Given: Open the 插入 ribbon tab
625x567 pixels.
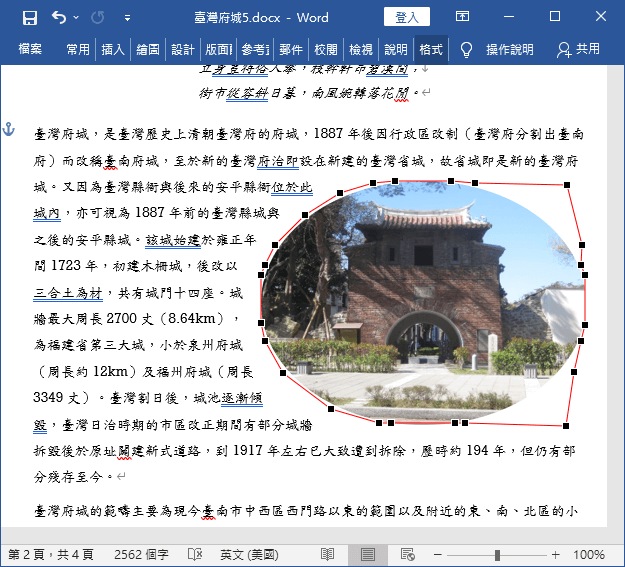Looking at the screenshot, I should [113, 49].
